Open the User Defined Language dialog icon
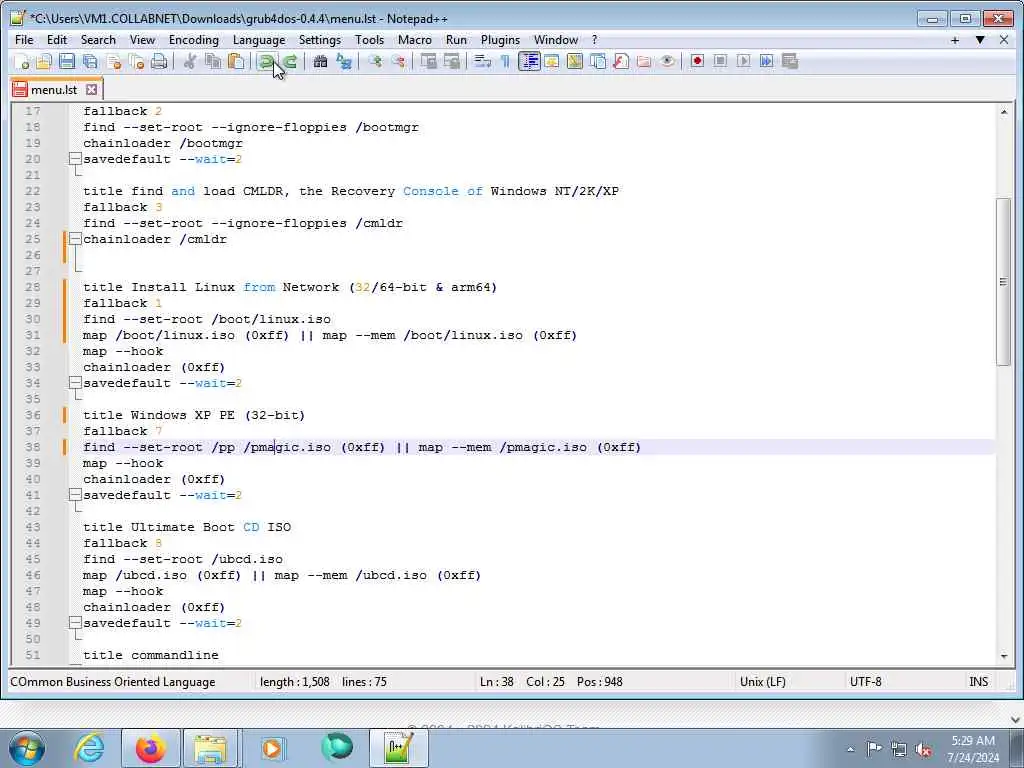Viewport: 1024px width, 768px height. pyautogui.click(x=552, y=61)
